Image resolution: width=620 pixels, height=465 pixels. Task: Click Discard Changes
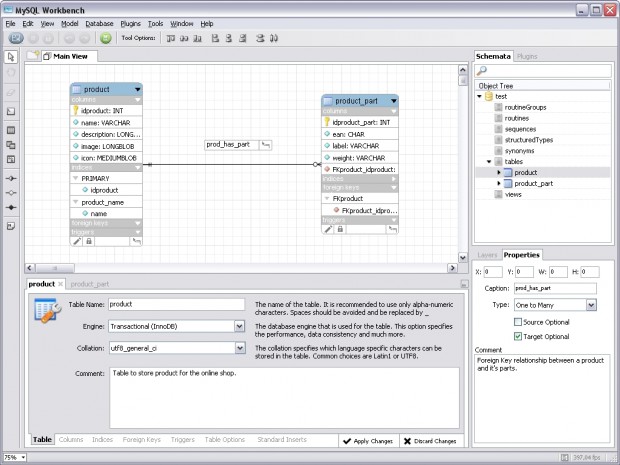click(x=430, y=441)
